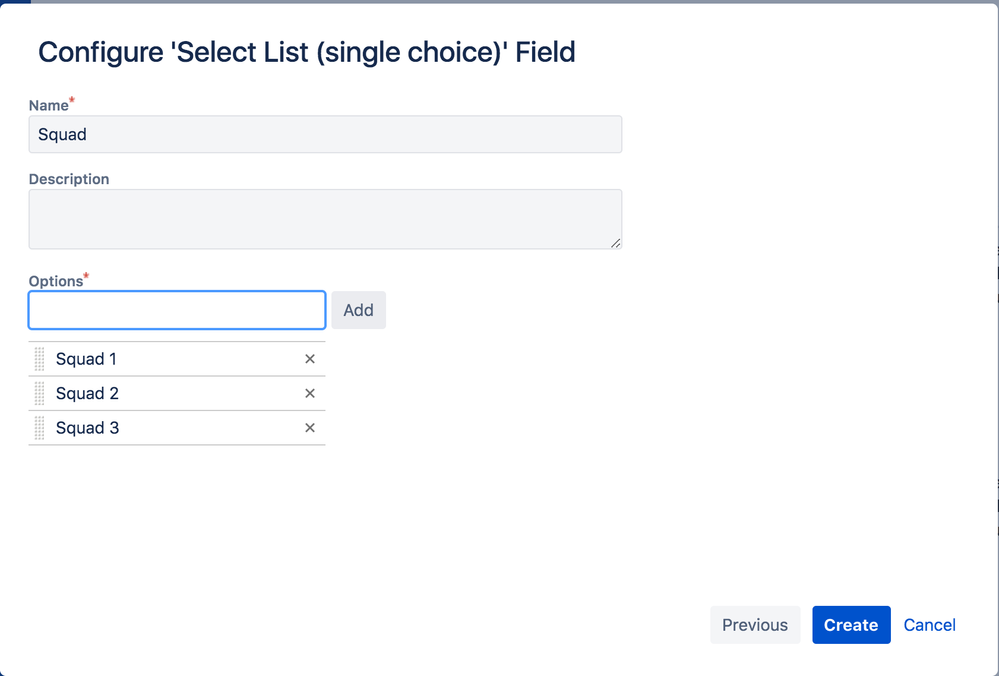Delete the Squad 2 option
The width and height of the screenshot is (999, 676).
point(310,394)
